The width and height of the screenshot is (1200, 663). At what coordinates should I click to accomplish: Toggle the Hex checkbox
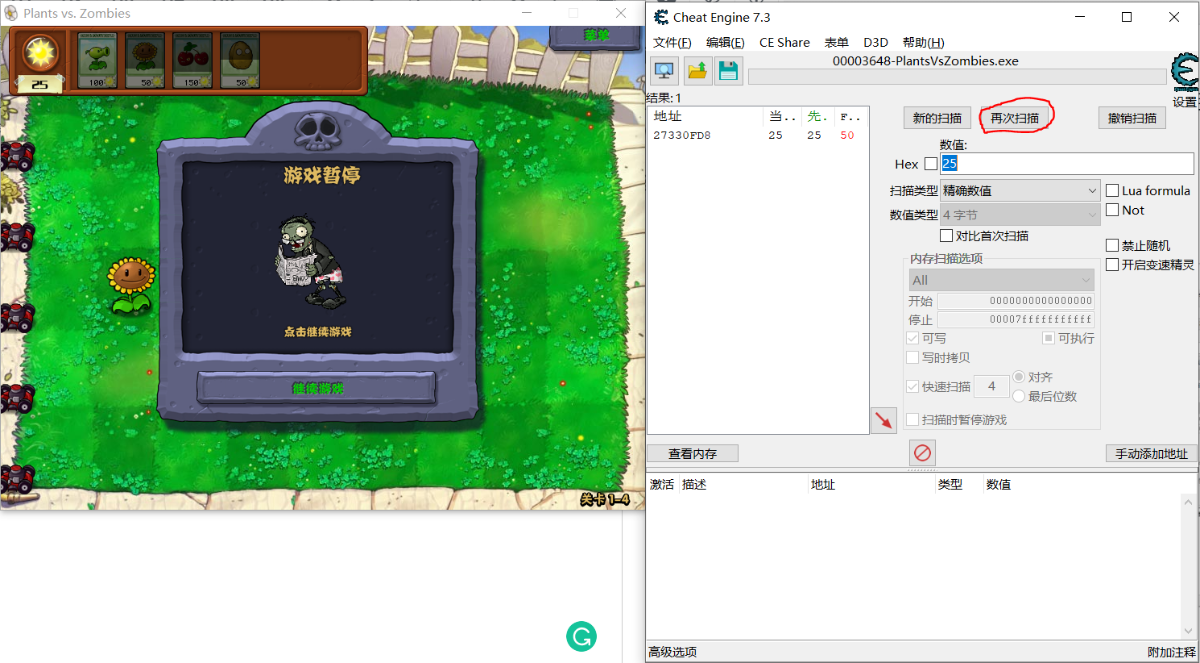pyautogui.click(x=931, y=164)
